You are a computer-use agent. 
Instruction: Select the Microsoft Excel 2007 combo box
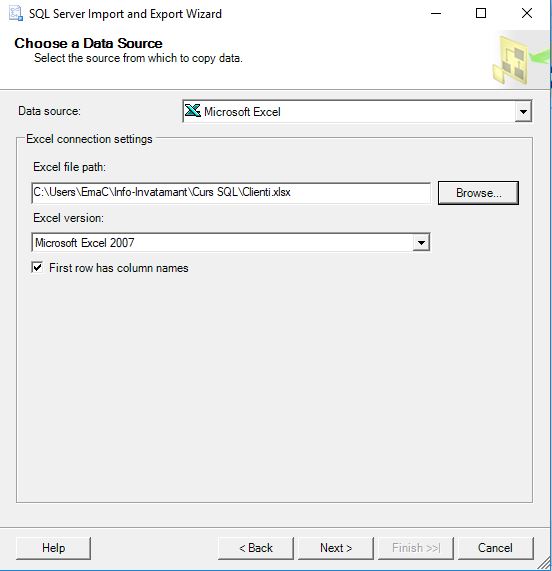[231, 243]
